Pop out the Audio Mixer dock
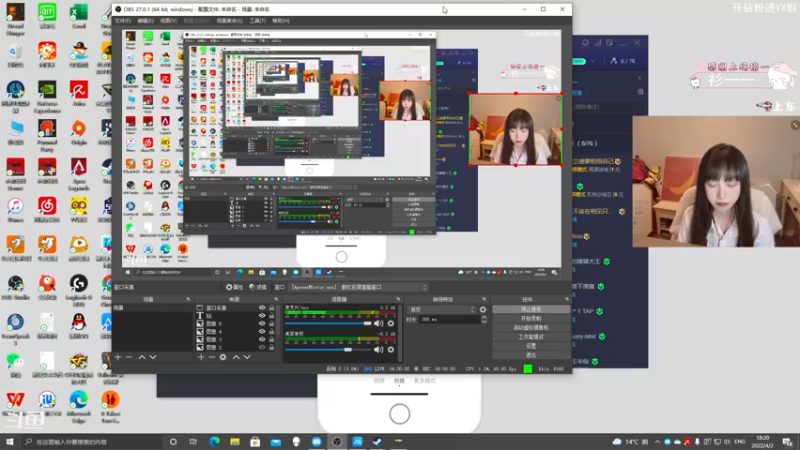This screenshot has height=450, width=800. click(398, 299)
